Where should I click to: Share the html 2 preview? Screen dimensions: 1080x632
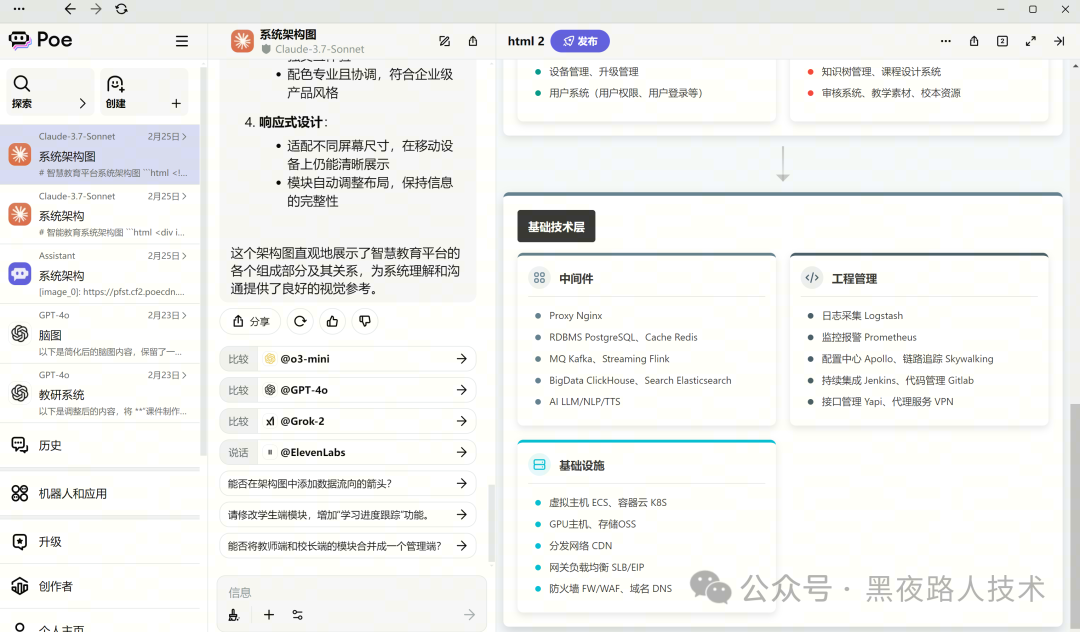click(974, 41)
